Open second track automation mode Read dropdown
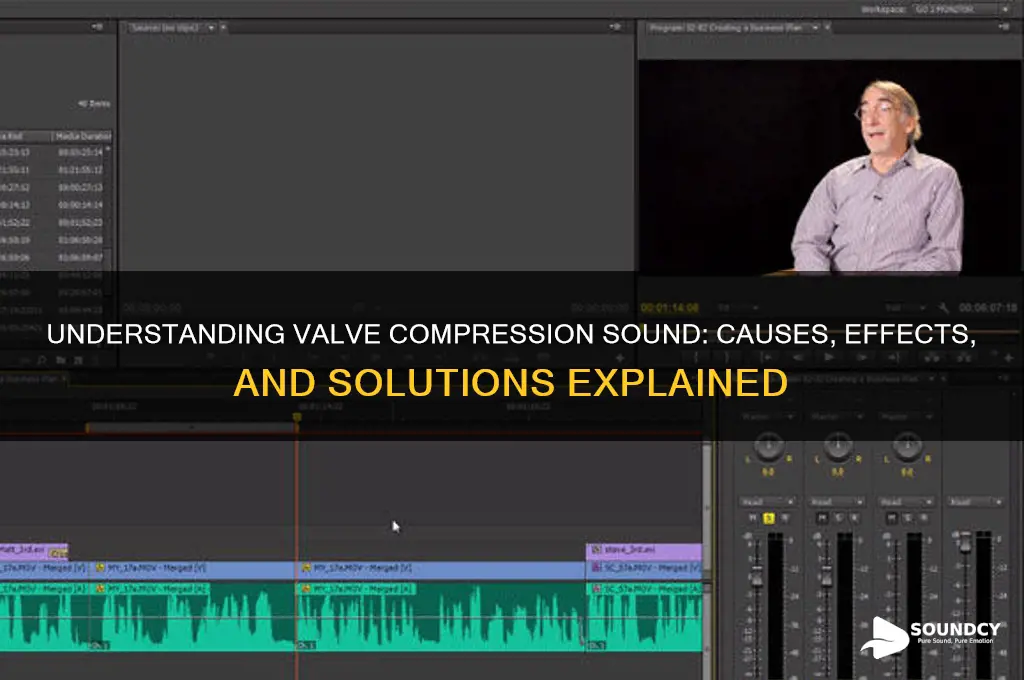The image size is (1024, 680). pos(837,502)
